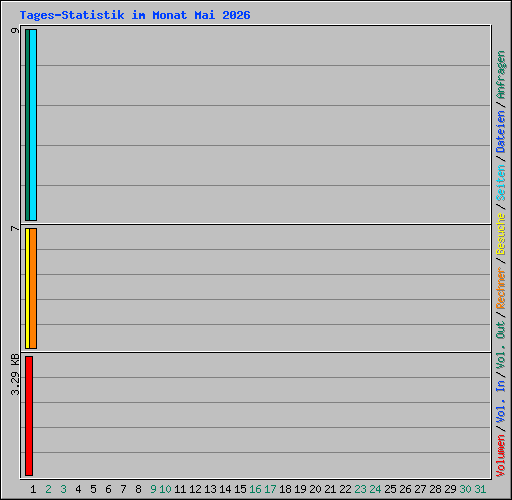512x500 pixels.
Task: Click the orange Rechner bar
Action: pyautogui.click(x=33, y=288)
